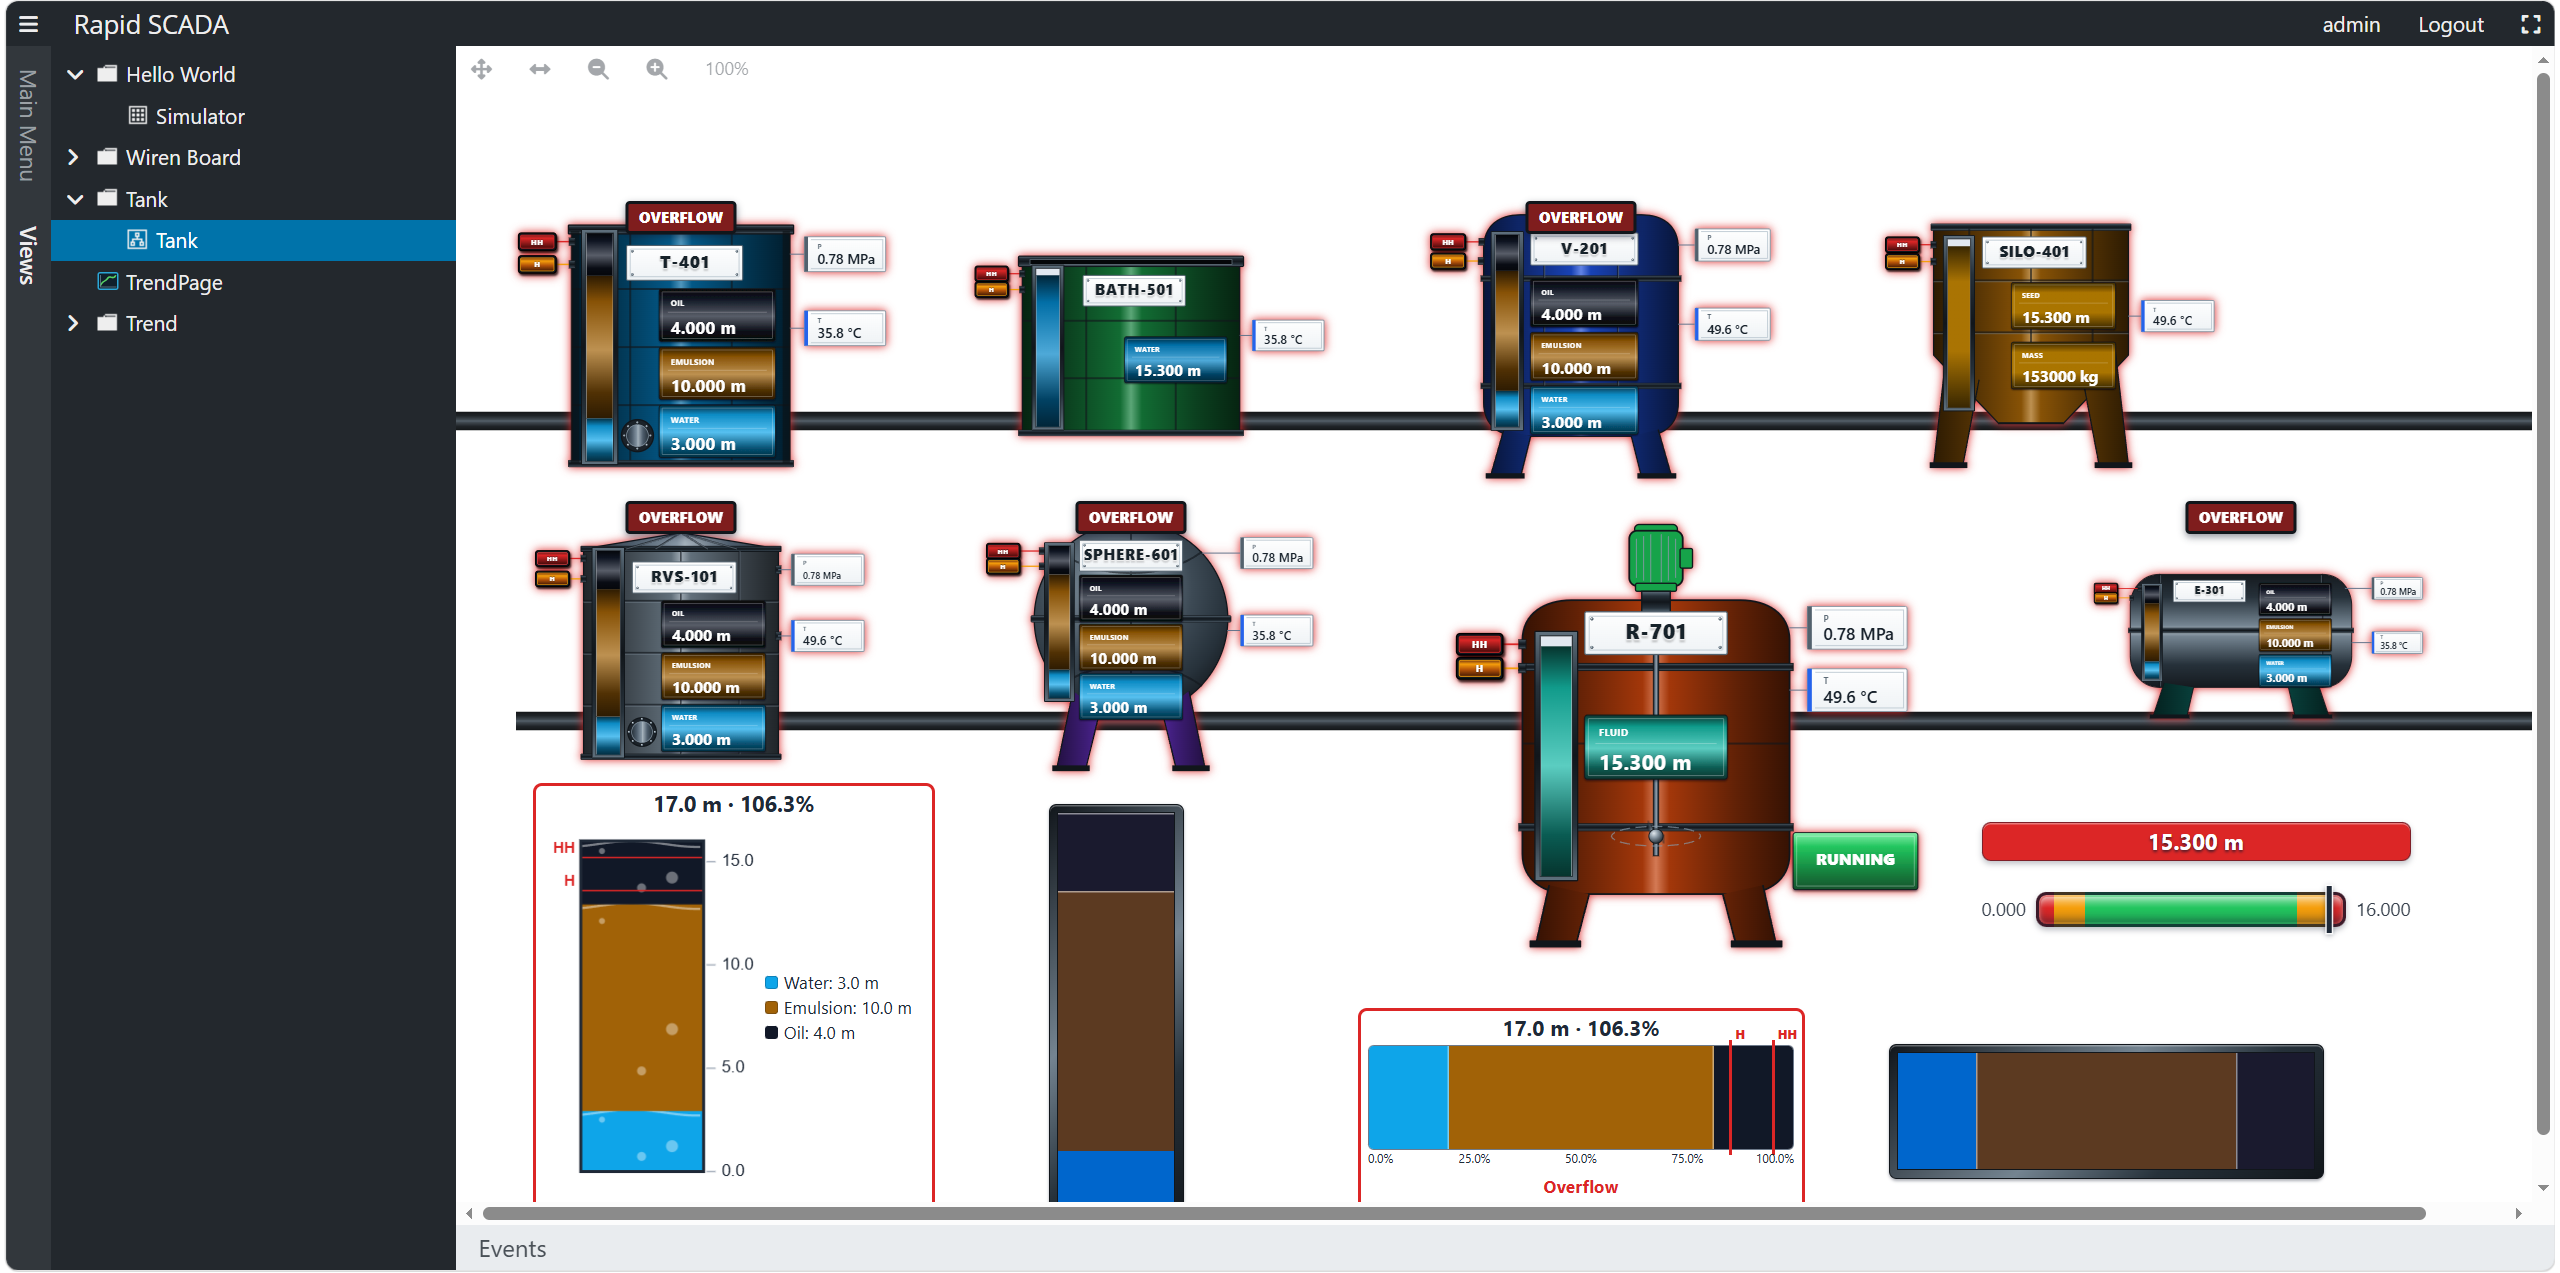This screenshot has height=1273, width=2560.
Task: Click the Trend folder icon
Action: [107, 323]
